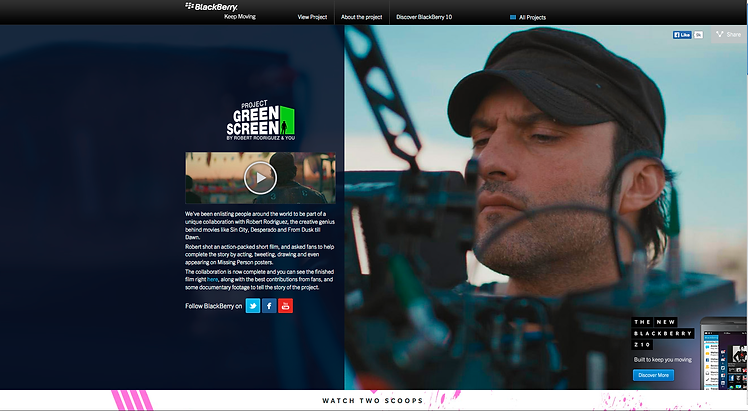
Task: Go to Discover BlackBerry 10
Action: (424, 17)
